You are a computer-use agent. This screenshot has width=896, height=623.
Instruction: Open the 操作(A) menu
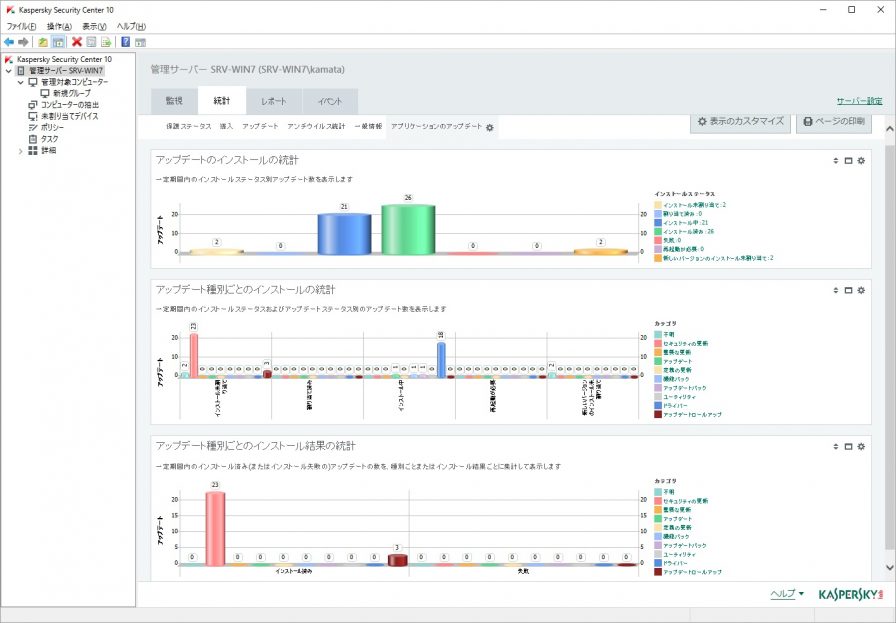point(59,26)
